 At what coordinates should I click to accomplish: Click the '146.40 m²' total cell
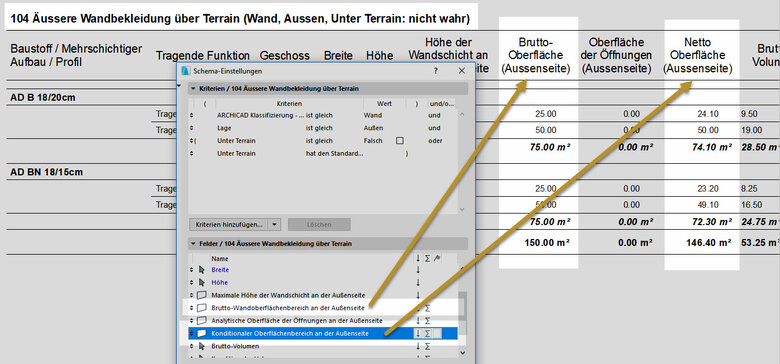(x=709, y=243)
